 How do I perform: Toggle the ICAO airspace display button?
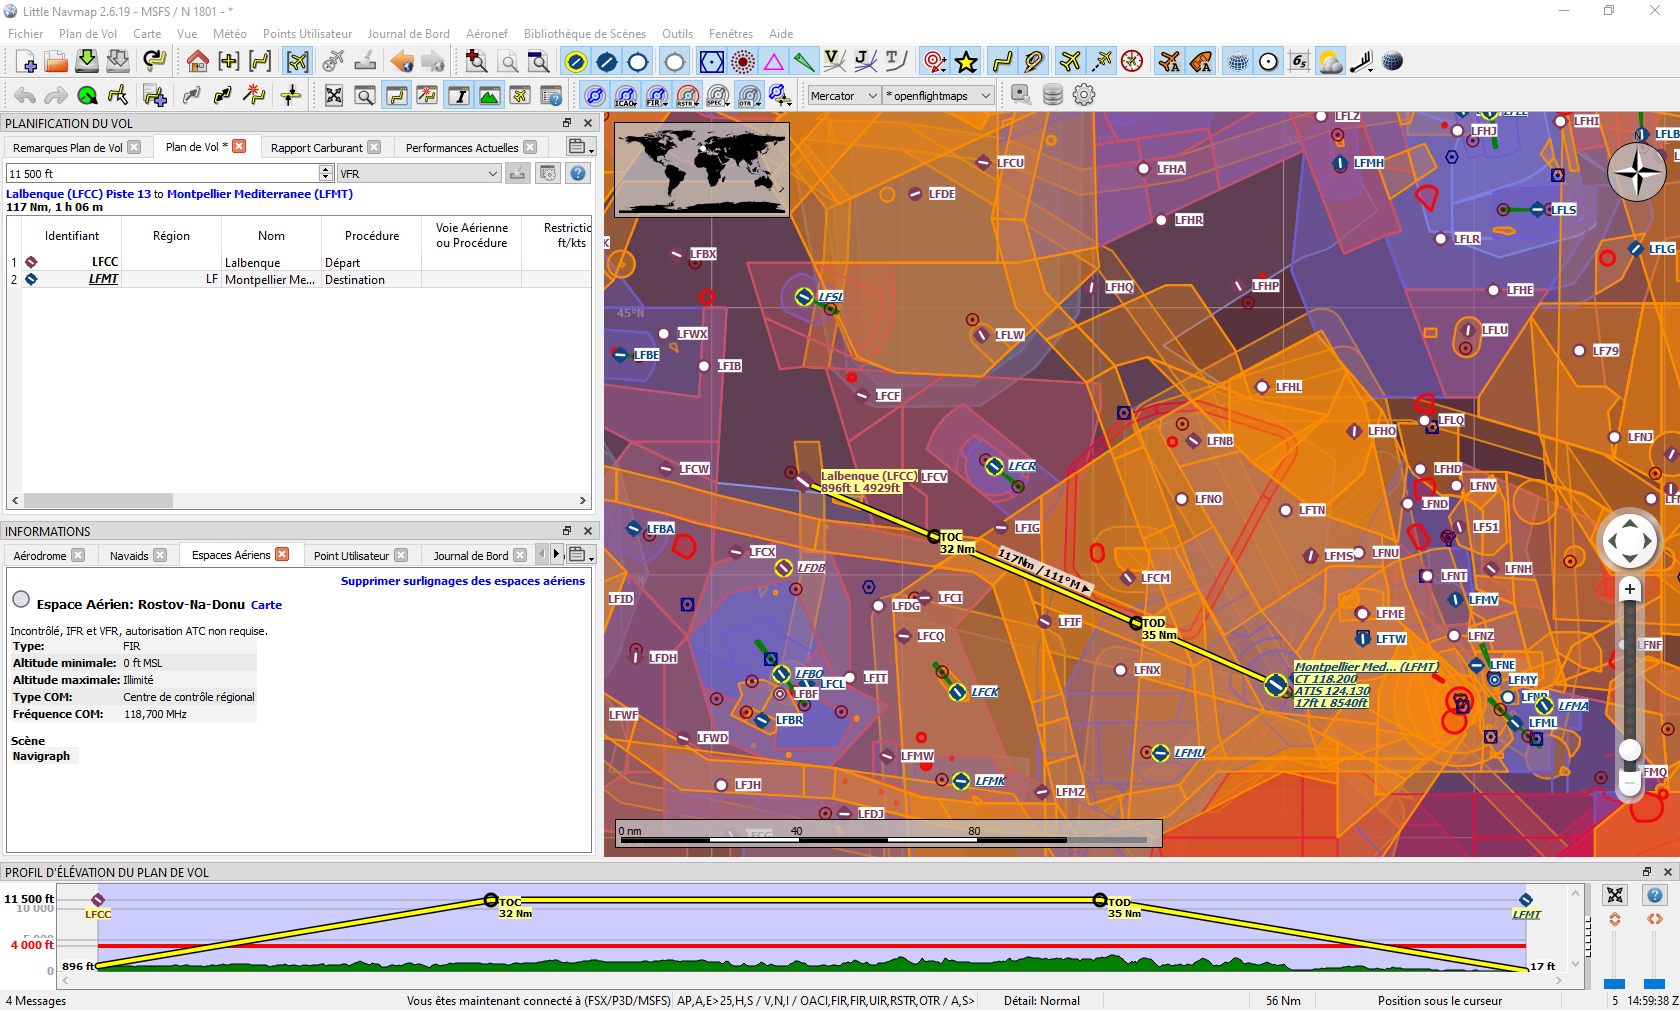click(x=626, y=95)
